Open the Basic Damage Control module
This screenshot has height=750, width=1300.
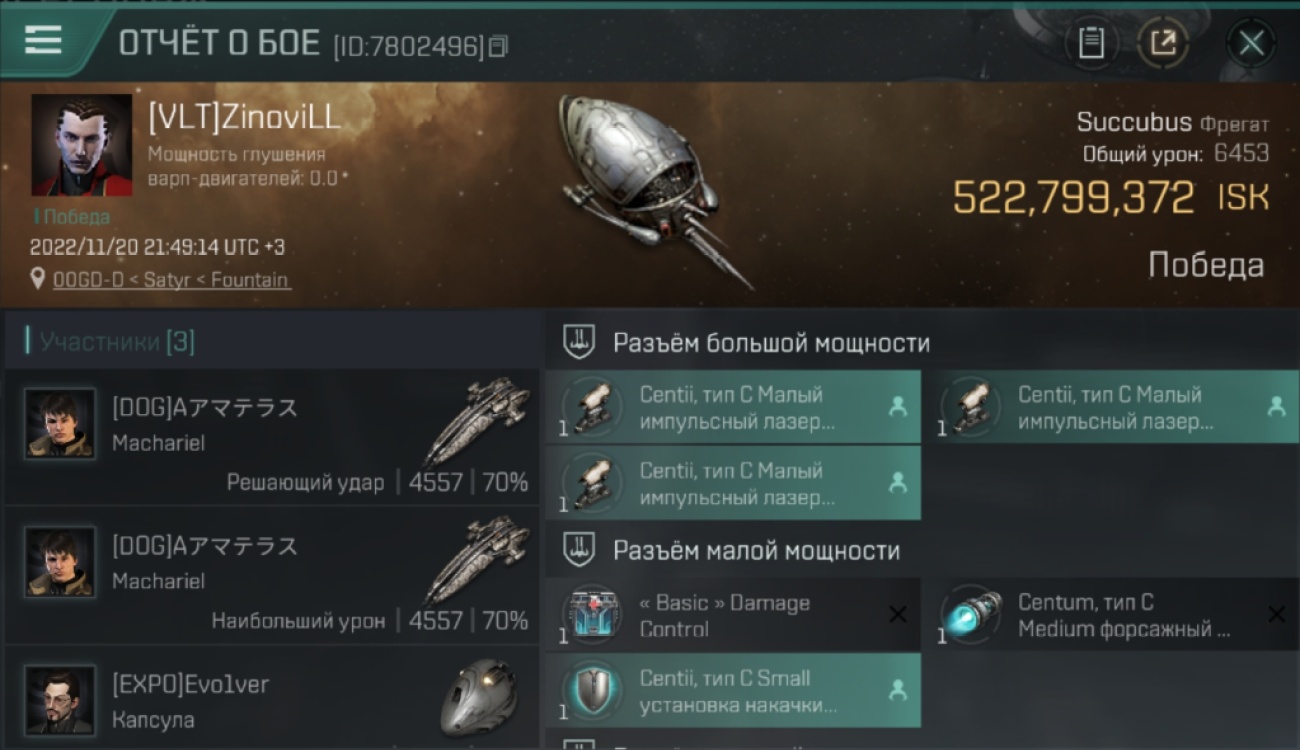click(x=733, y=615)
